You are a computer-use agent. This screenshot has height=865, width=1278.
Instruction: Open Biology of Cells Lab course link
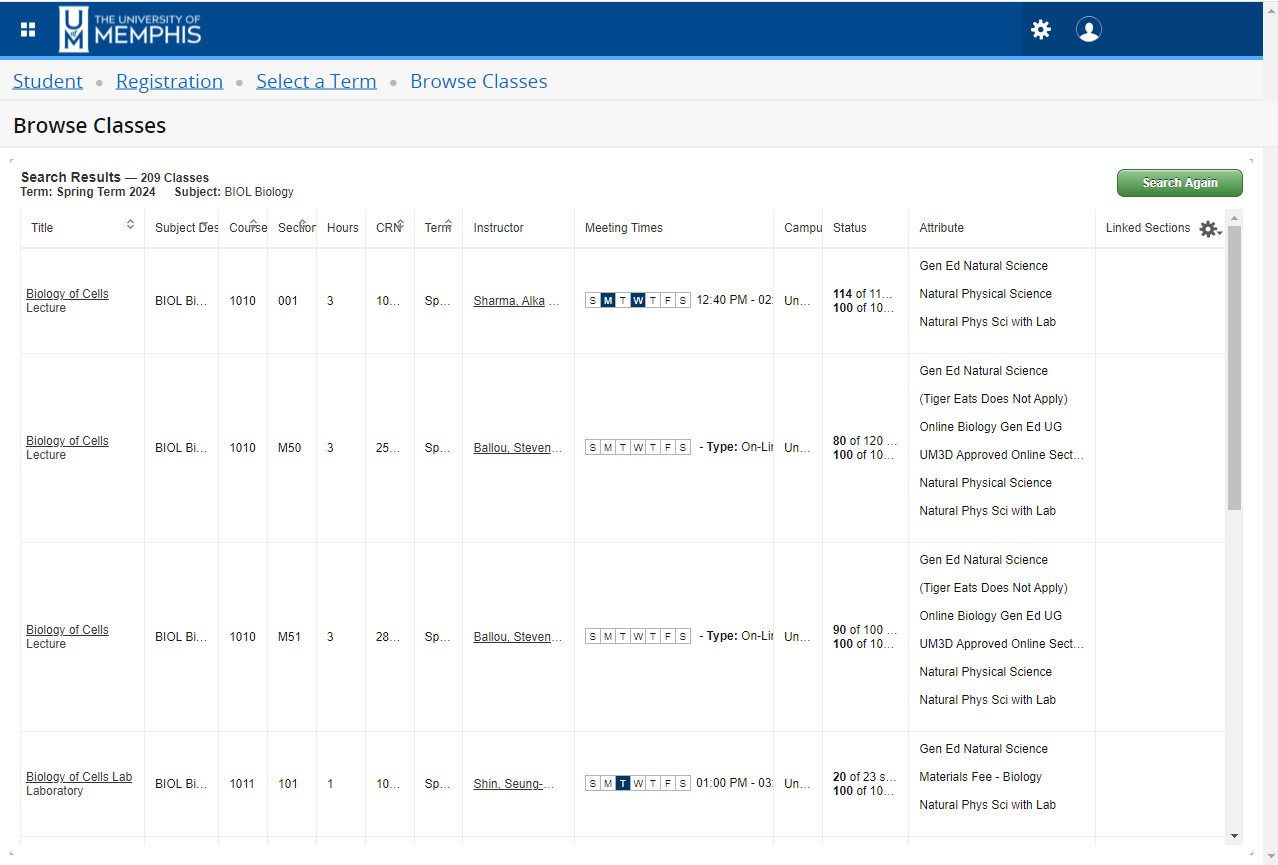(79, 777)
